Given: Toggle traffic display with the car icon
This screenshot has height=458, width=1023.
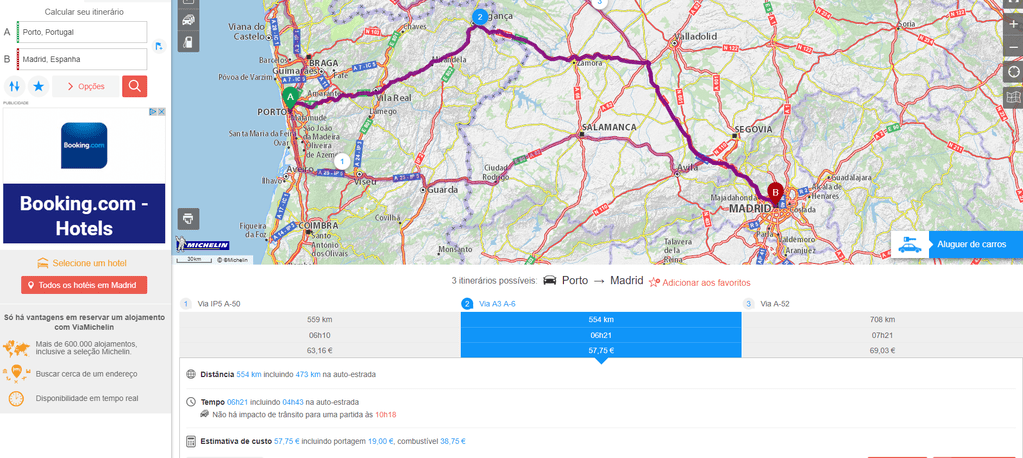Looking at the screenshot, I should [x=188, y=20].
